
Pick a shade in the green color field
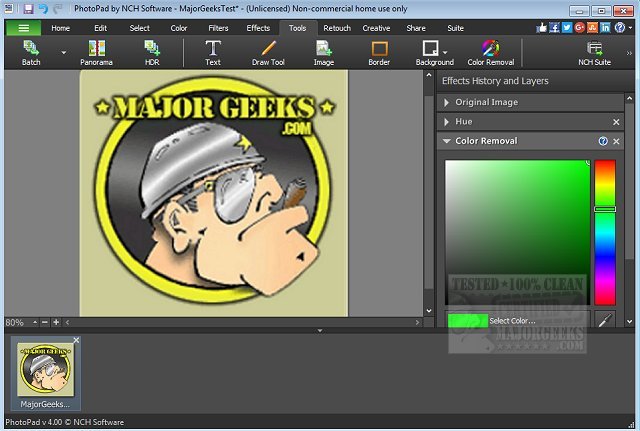(518, 232)
